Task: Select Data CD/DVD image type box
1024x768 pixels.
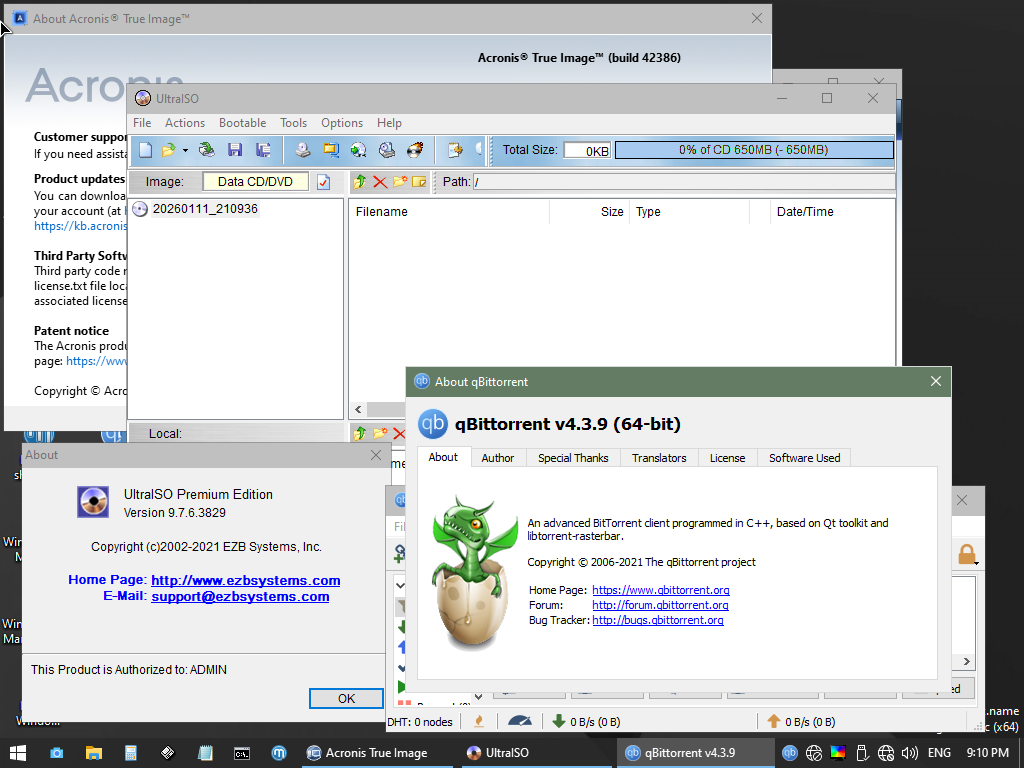Action: tap(256, 182)
